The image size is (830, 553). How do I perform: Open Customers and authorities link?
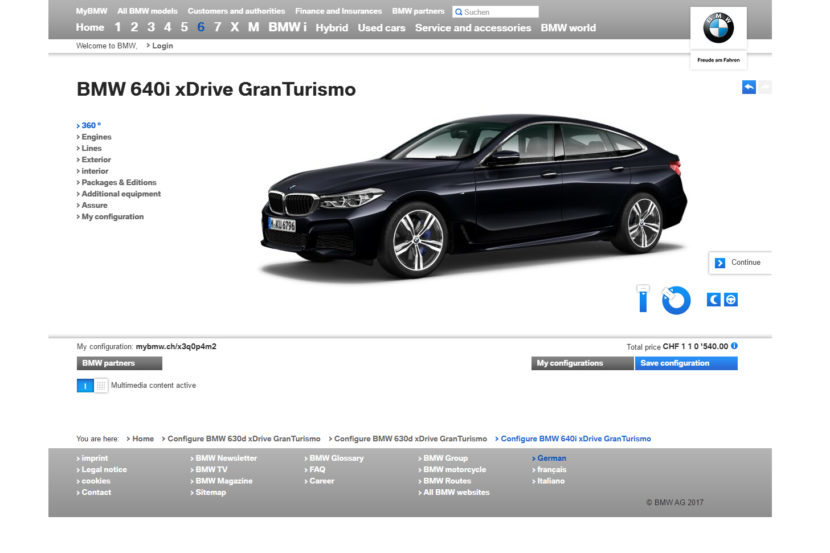click(236, 11)
